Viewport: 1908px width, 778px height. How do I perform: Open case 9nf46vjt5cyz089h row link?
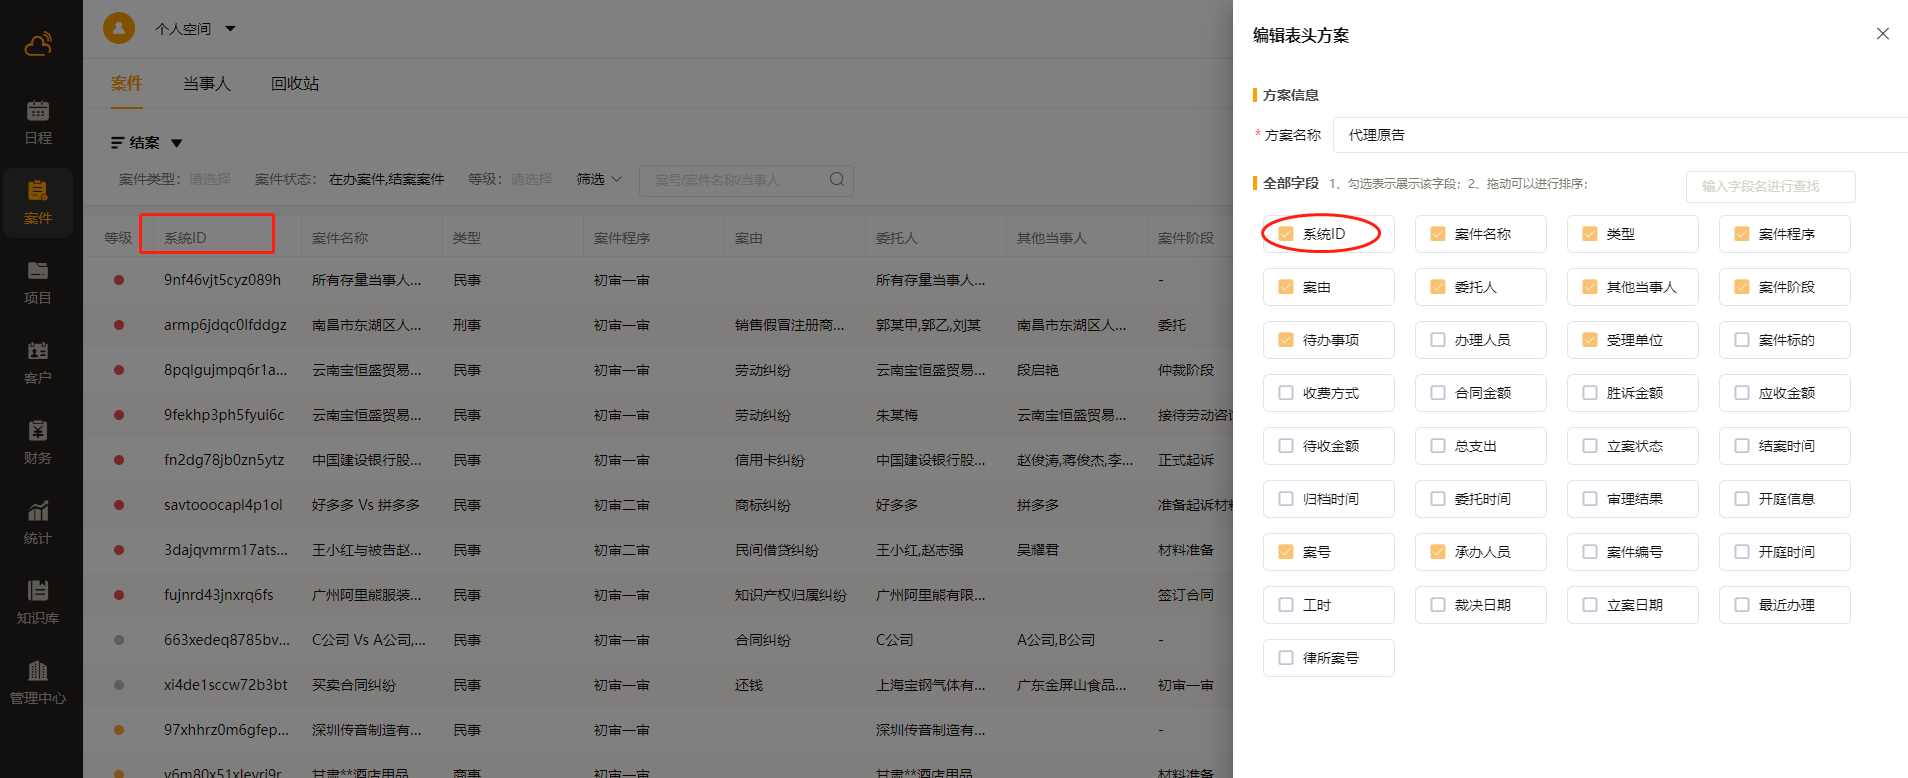[222, 280]
